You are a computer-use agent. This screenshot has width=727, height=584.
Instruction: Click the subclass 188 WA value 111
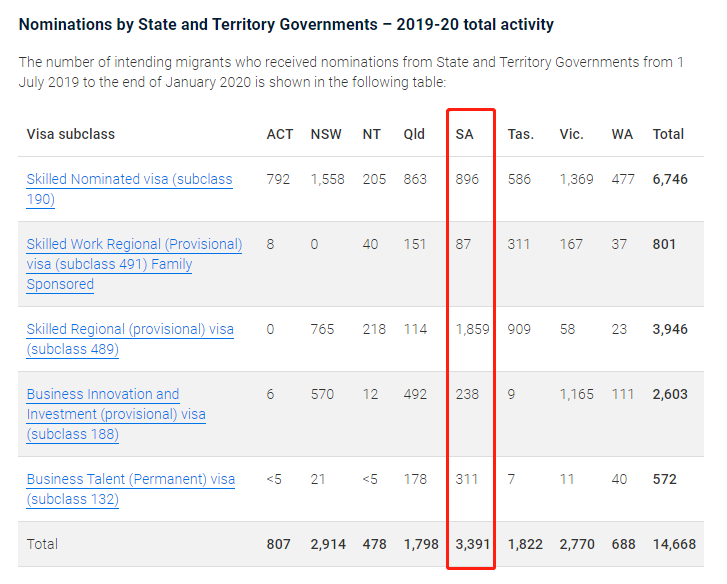click(x=622, y=394)
